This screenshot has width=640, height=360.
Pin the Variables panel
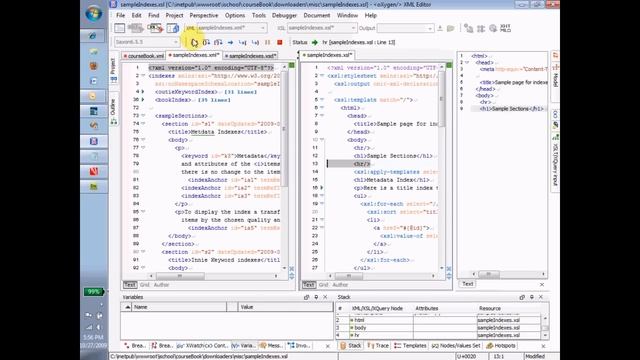316,297
